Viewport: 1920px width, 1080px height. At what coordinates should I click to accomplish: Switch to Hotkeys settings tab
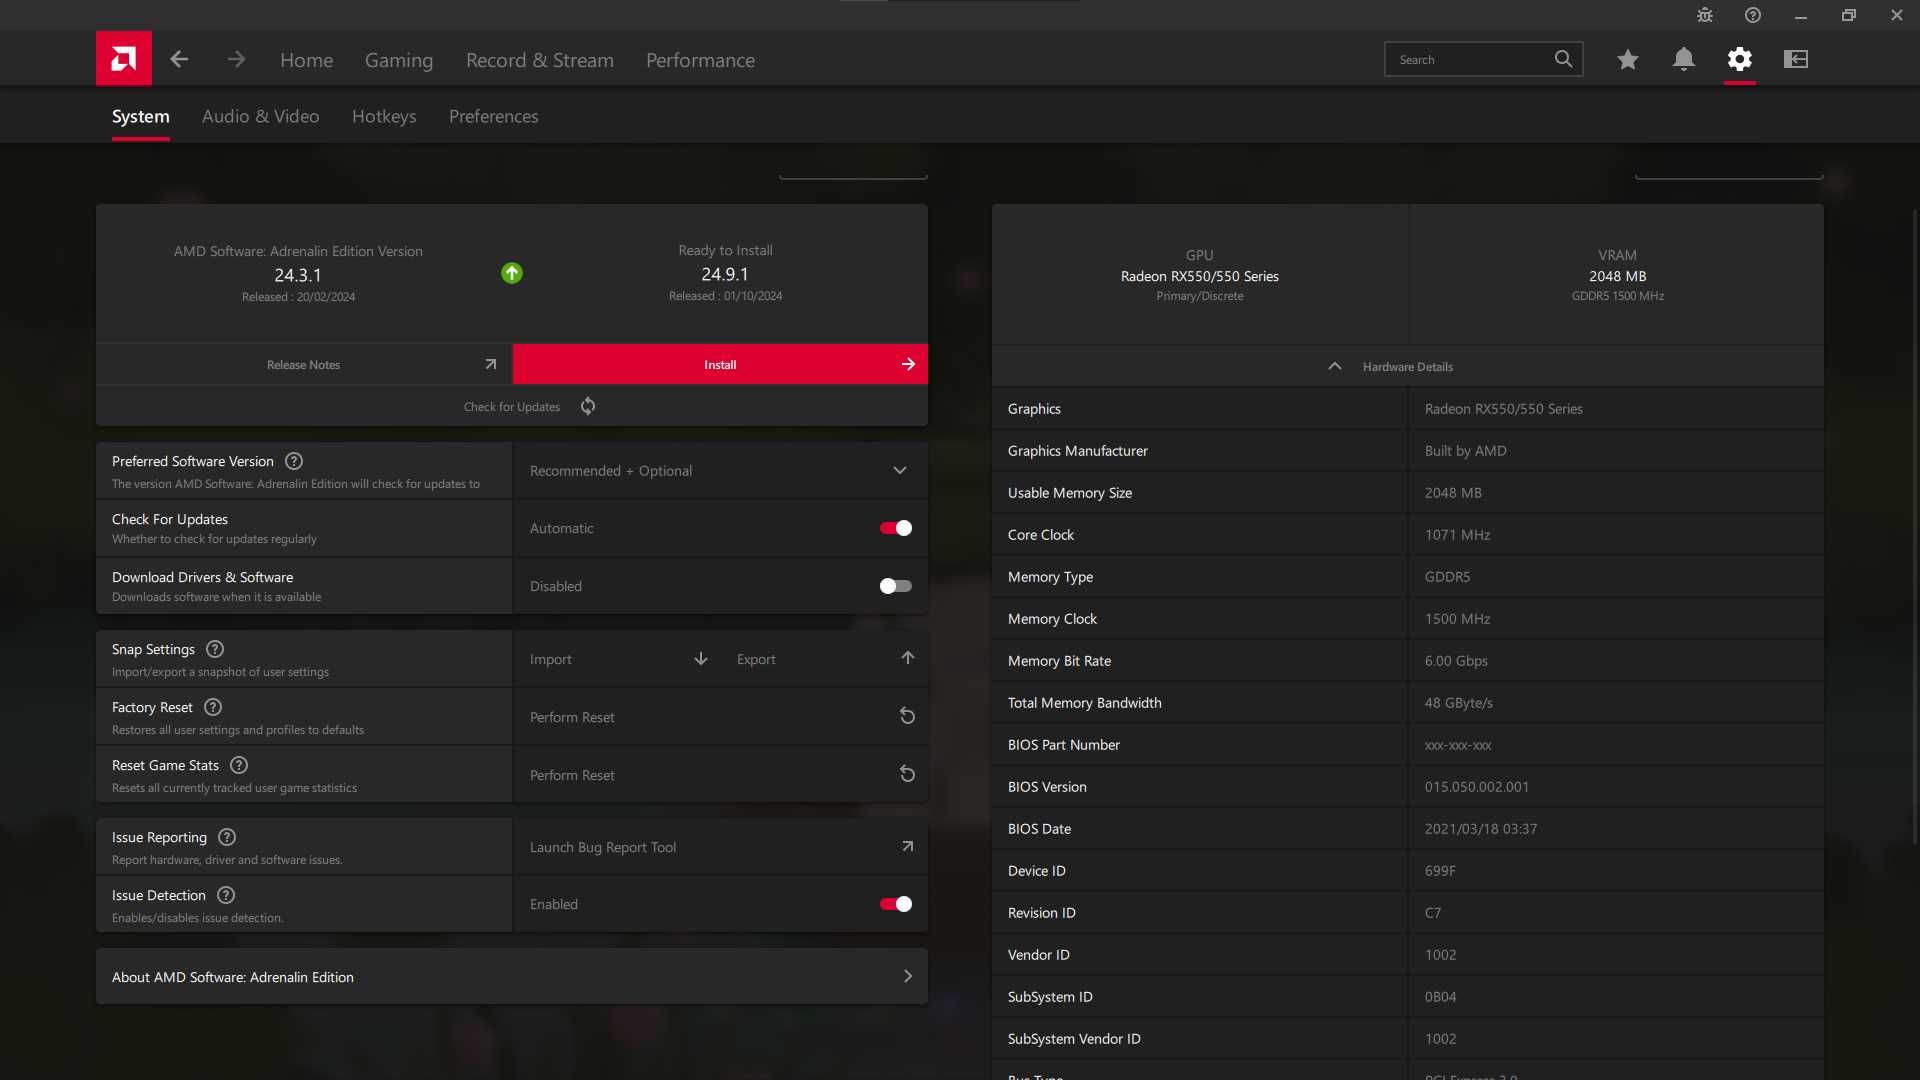point(384,116)
